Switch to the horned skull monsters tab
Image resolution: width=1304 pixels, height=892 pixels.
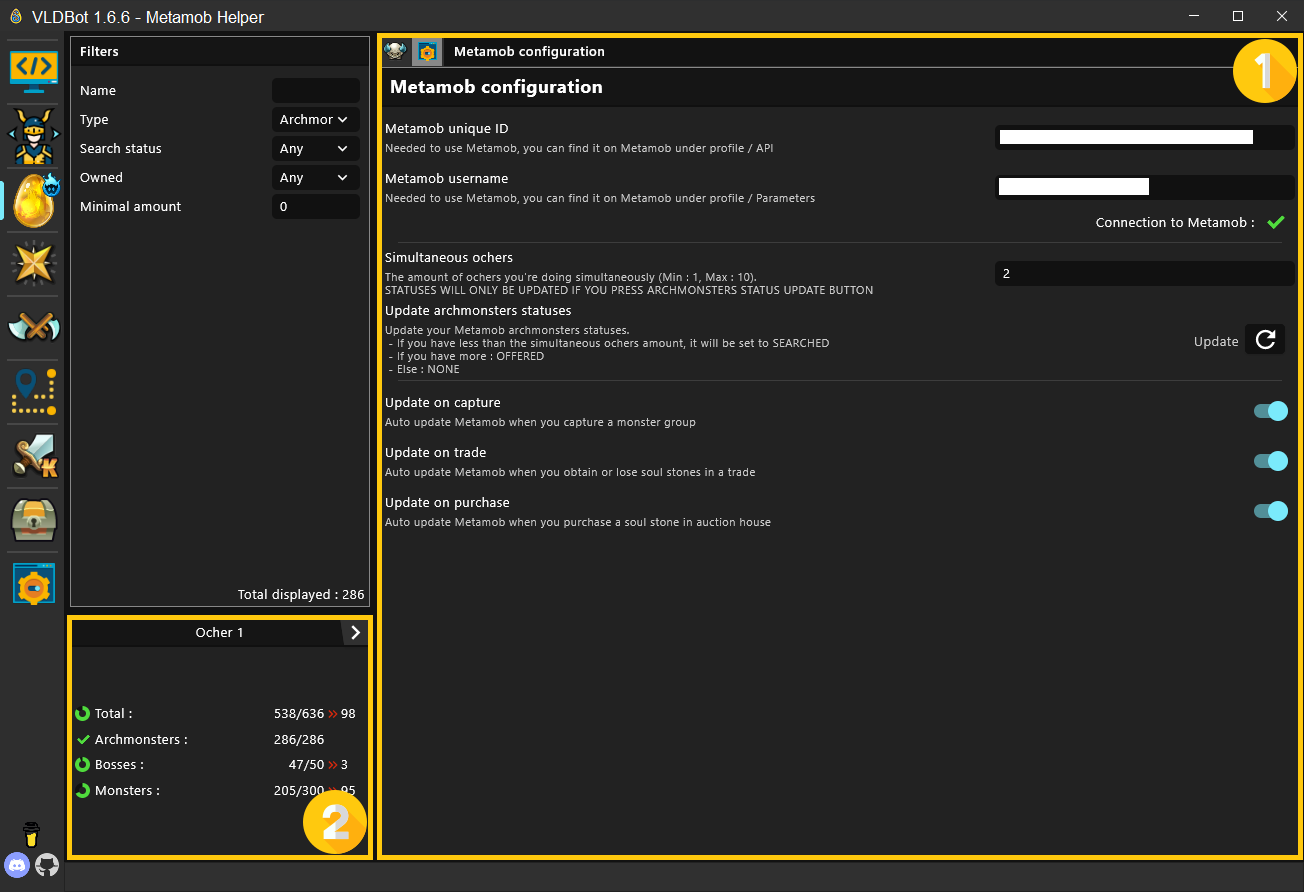tap(396, 52)
